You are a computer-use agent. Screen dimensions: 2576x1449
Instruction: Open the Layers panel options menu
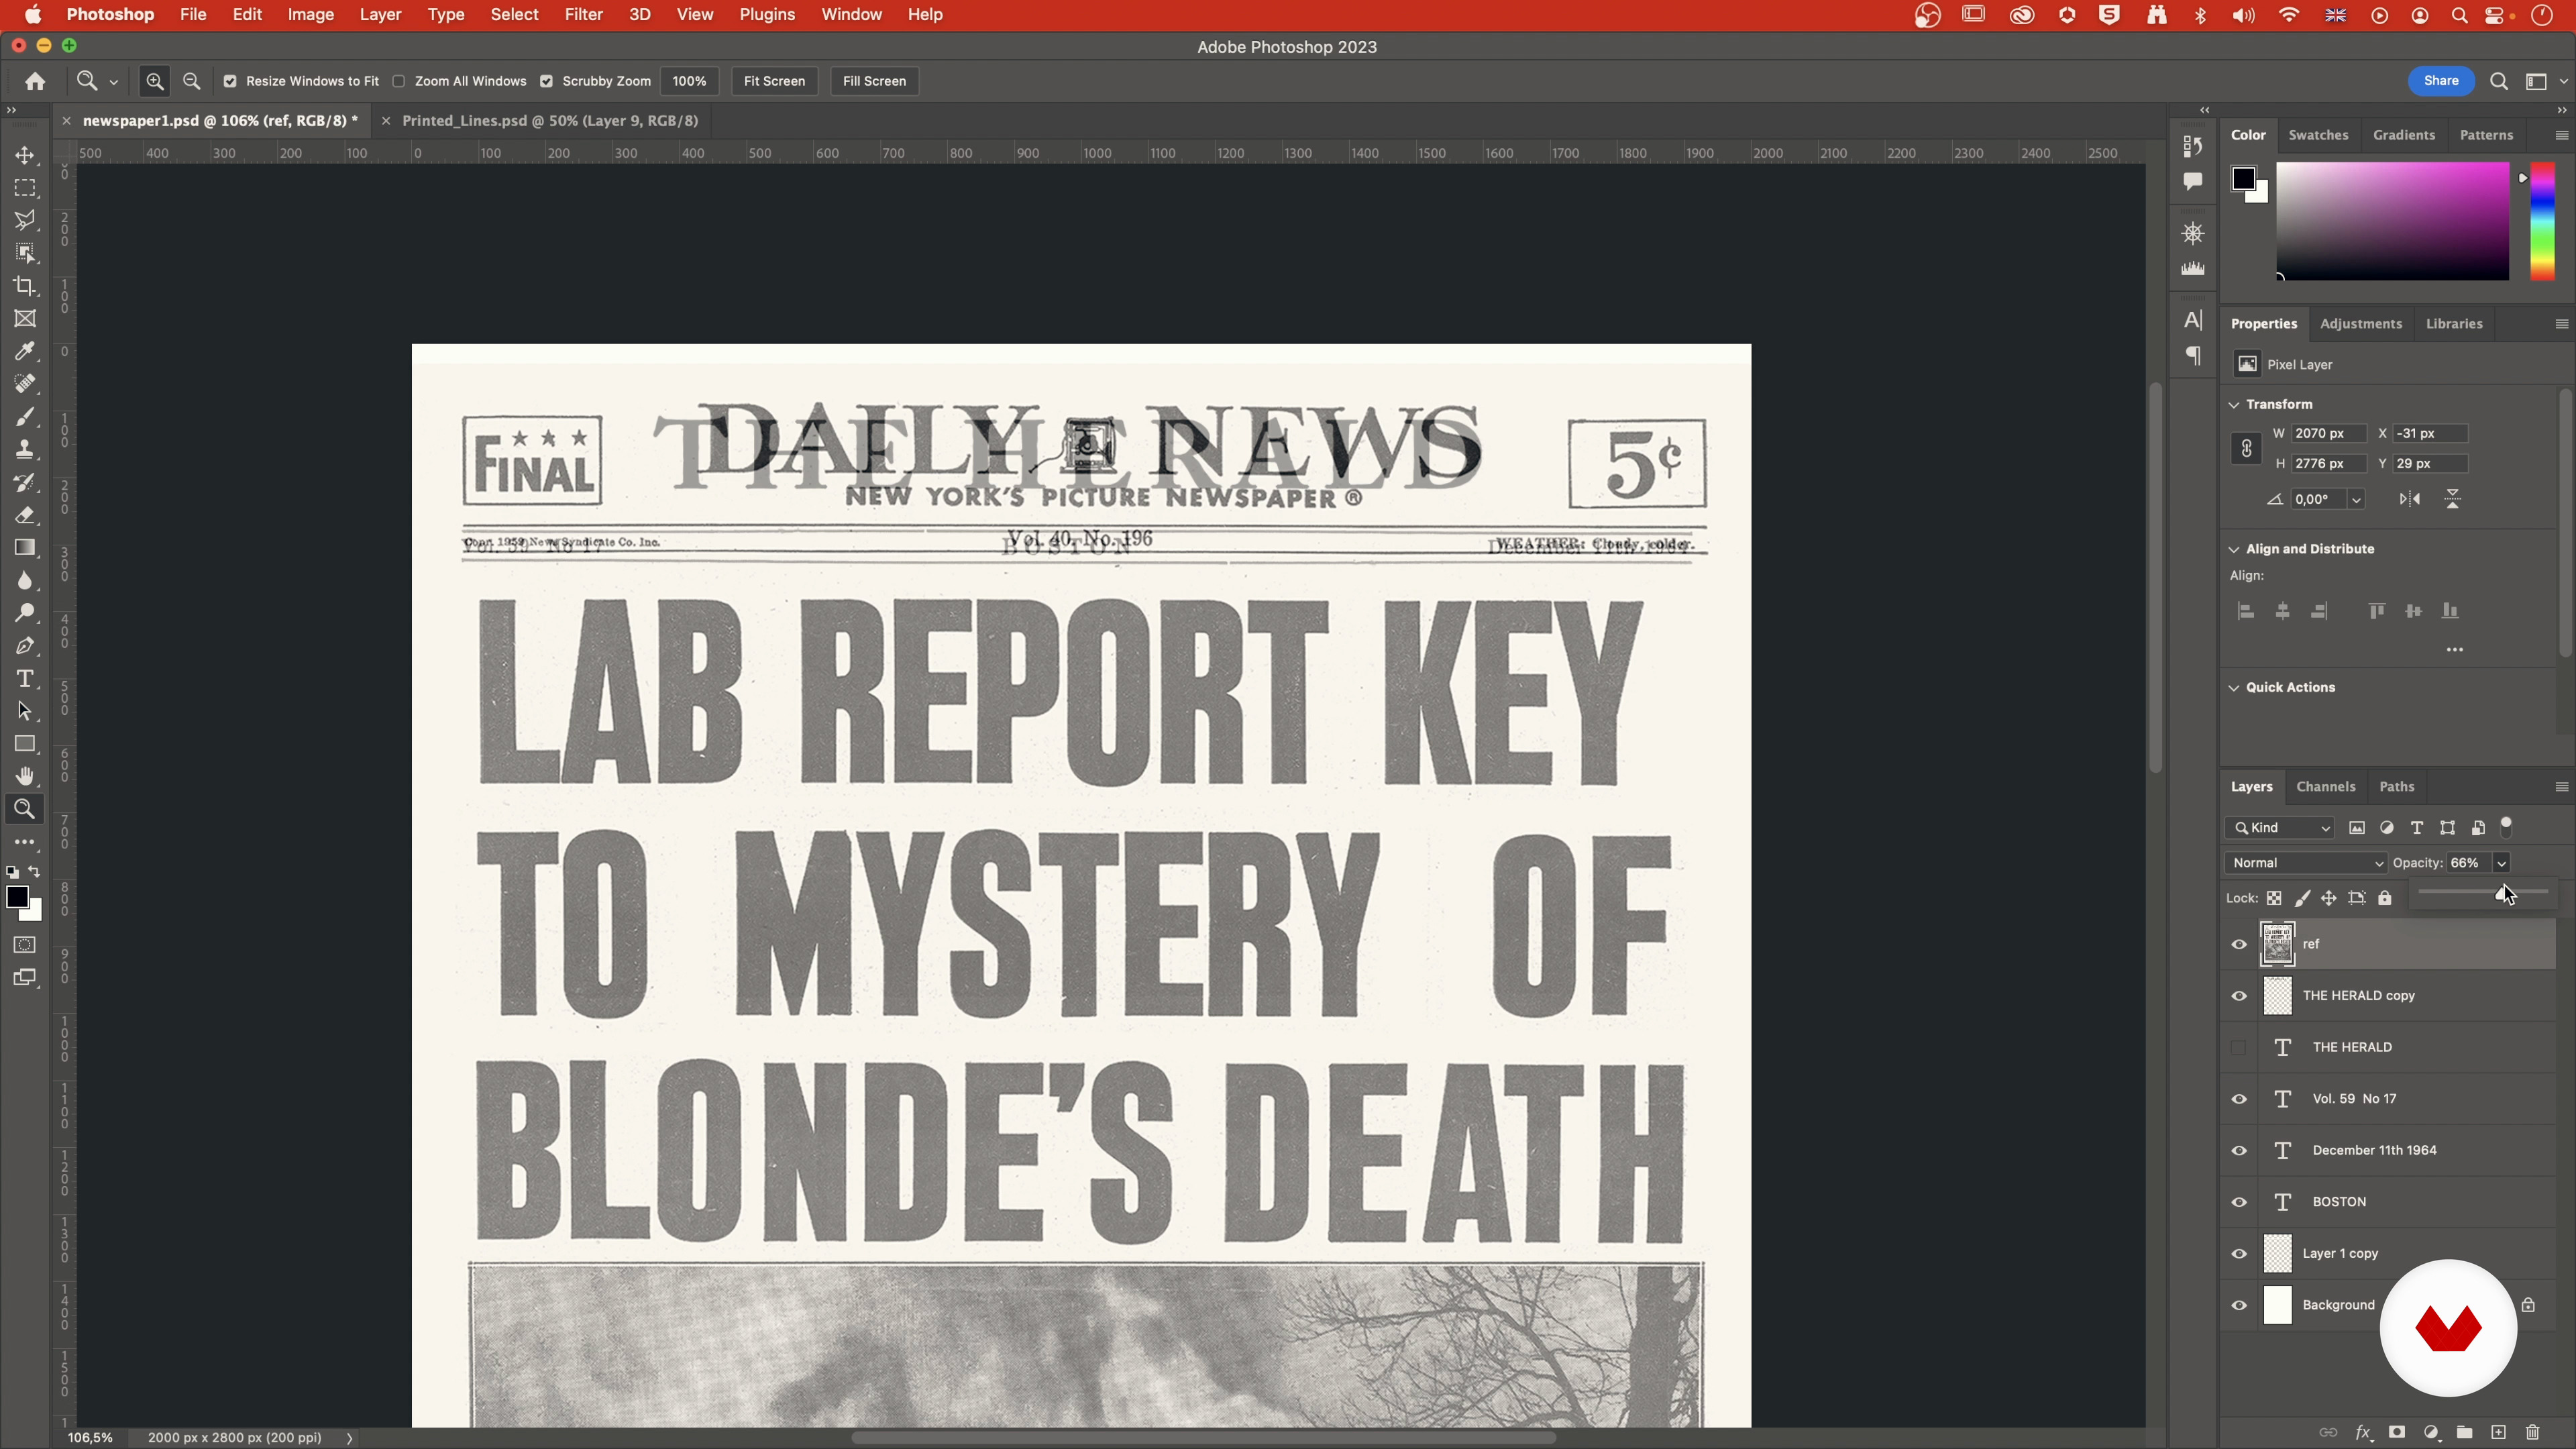pos(2561,787)
